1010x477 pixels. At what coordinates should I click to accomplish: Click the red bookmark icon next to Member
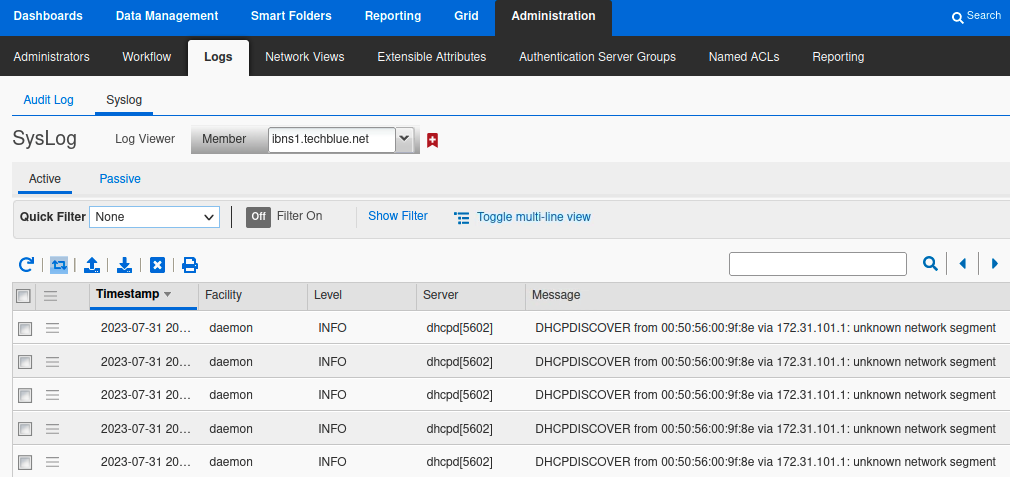pyautogui.click(x=432, y=140)
